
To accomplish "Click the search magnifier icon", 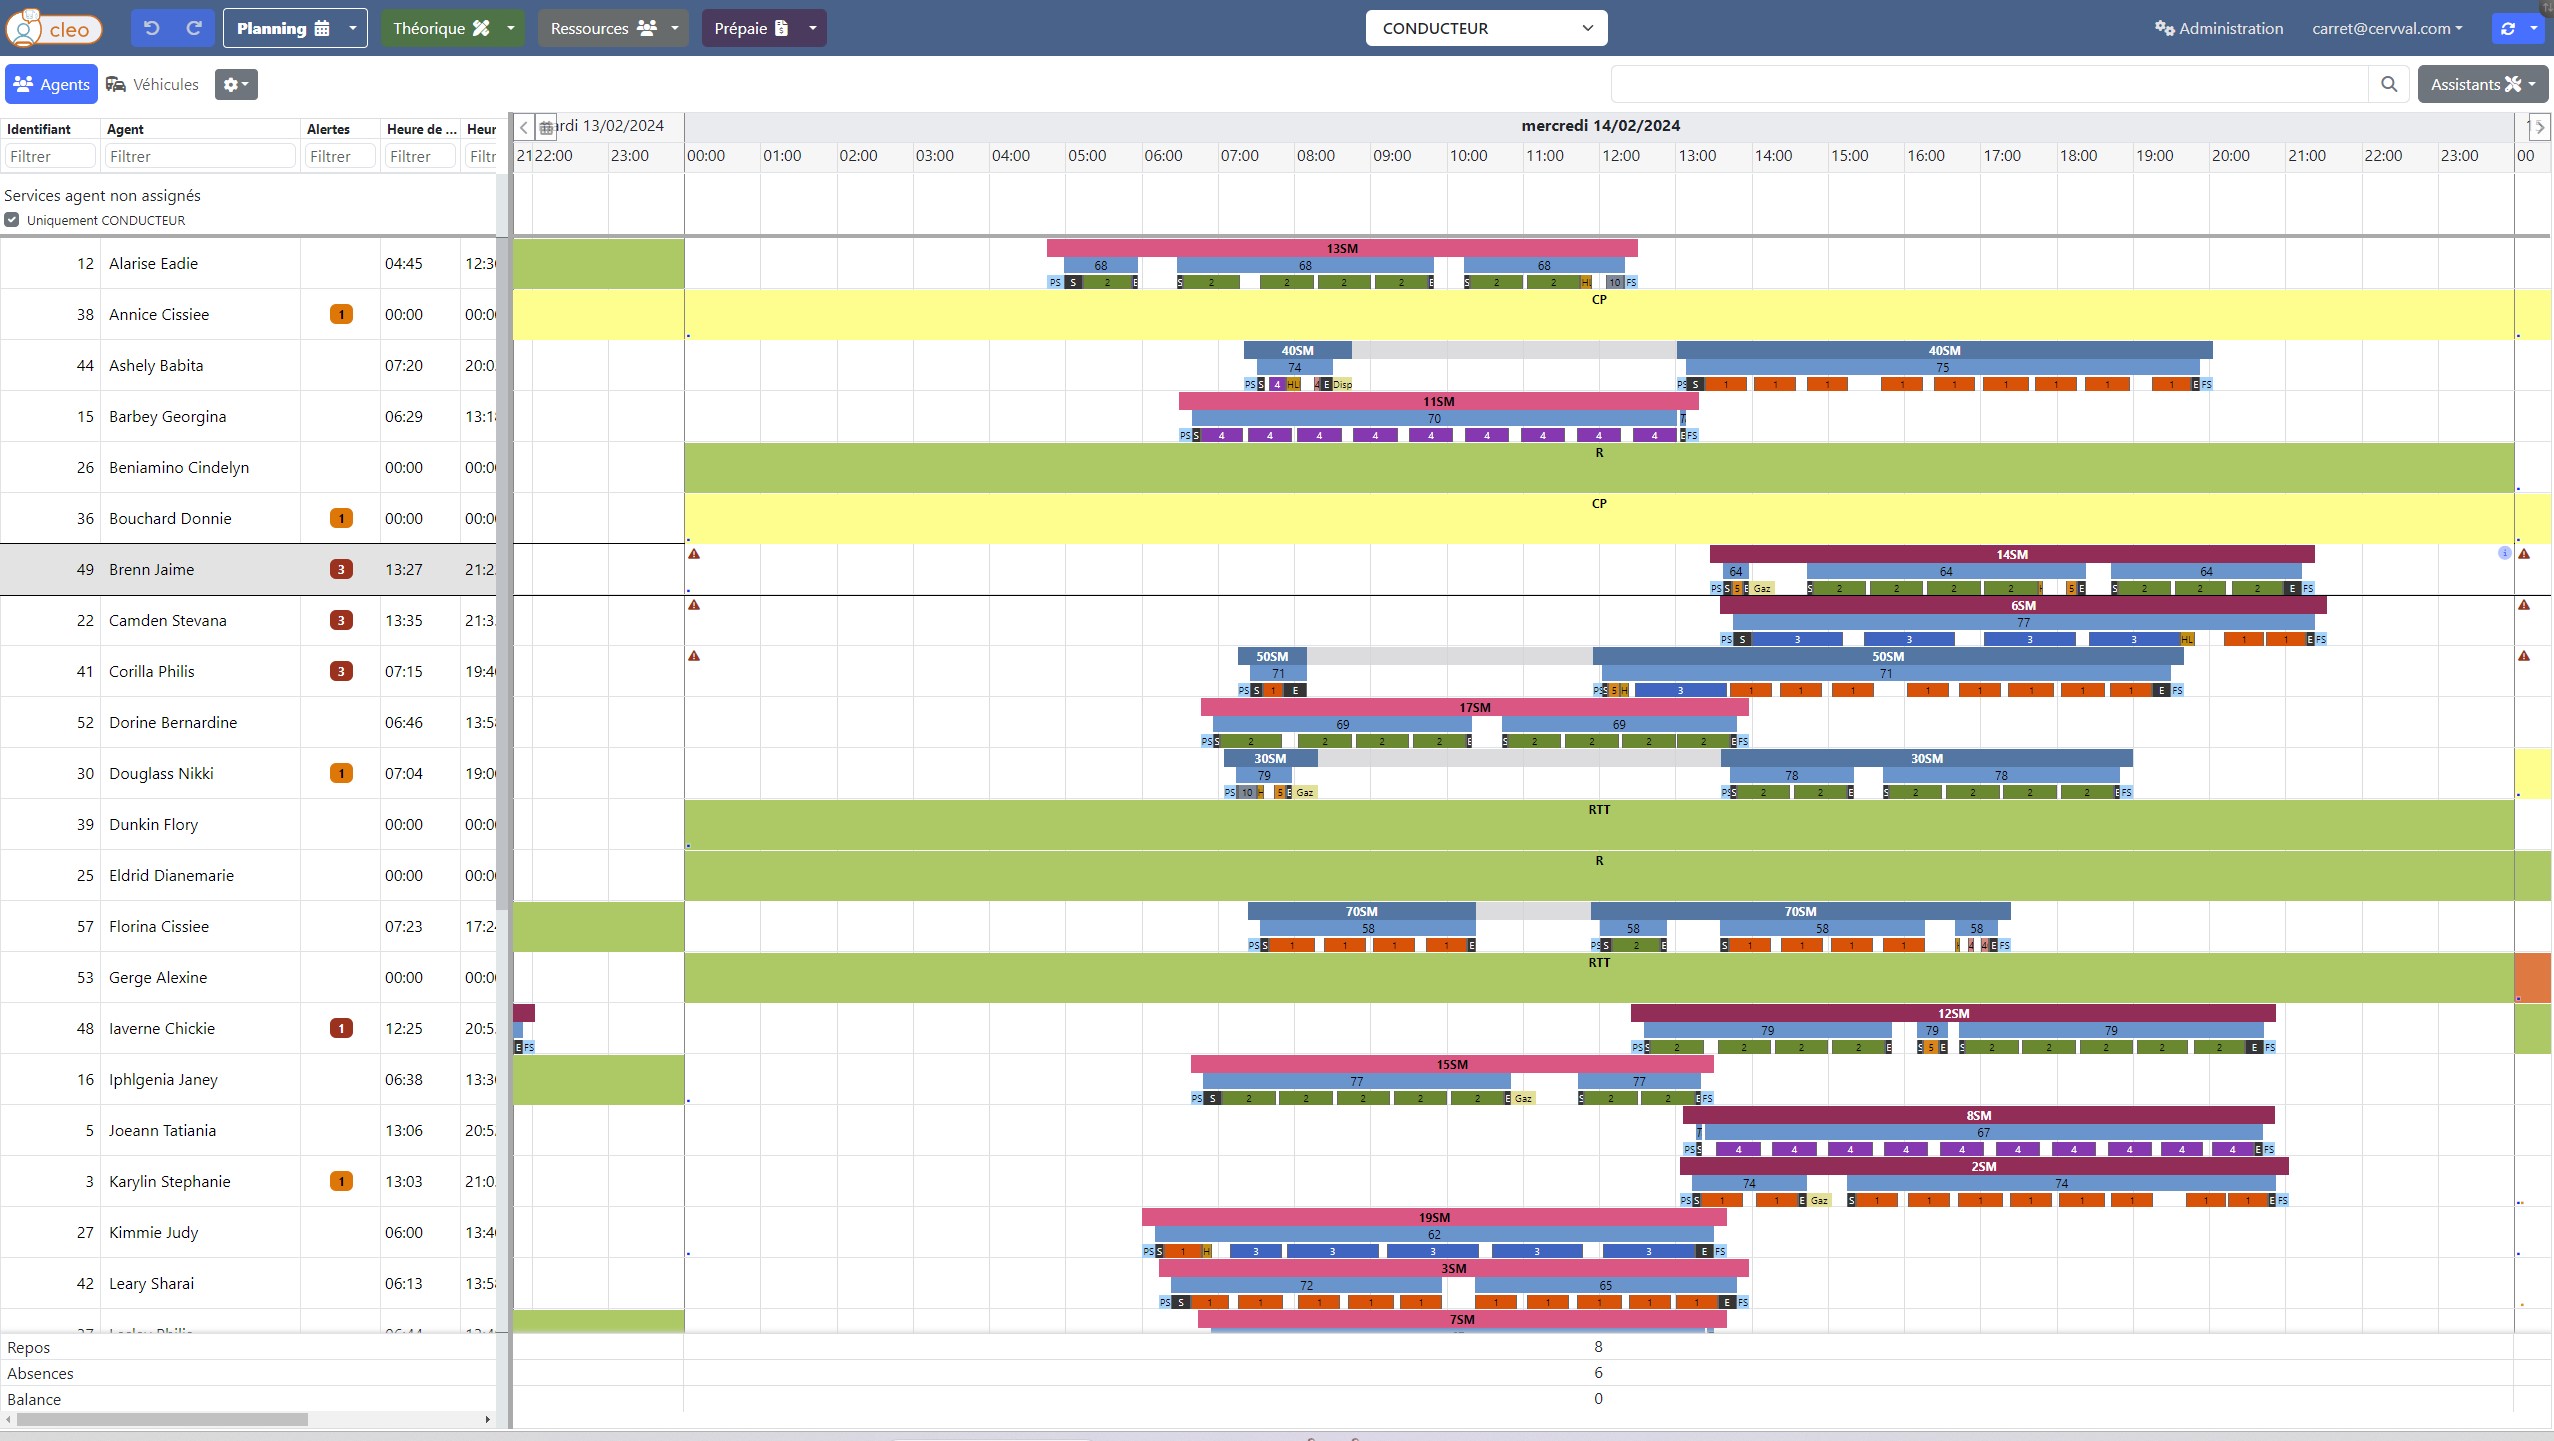I will pos(2389,85).
